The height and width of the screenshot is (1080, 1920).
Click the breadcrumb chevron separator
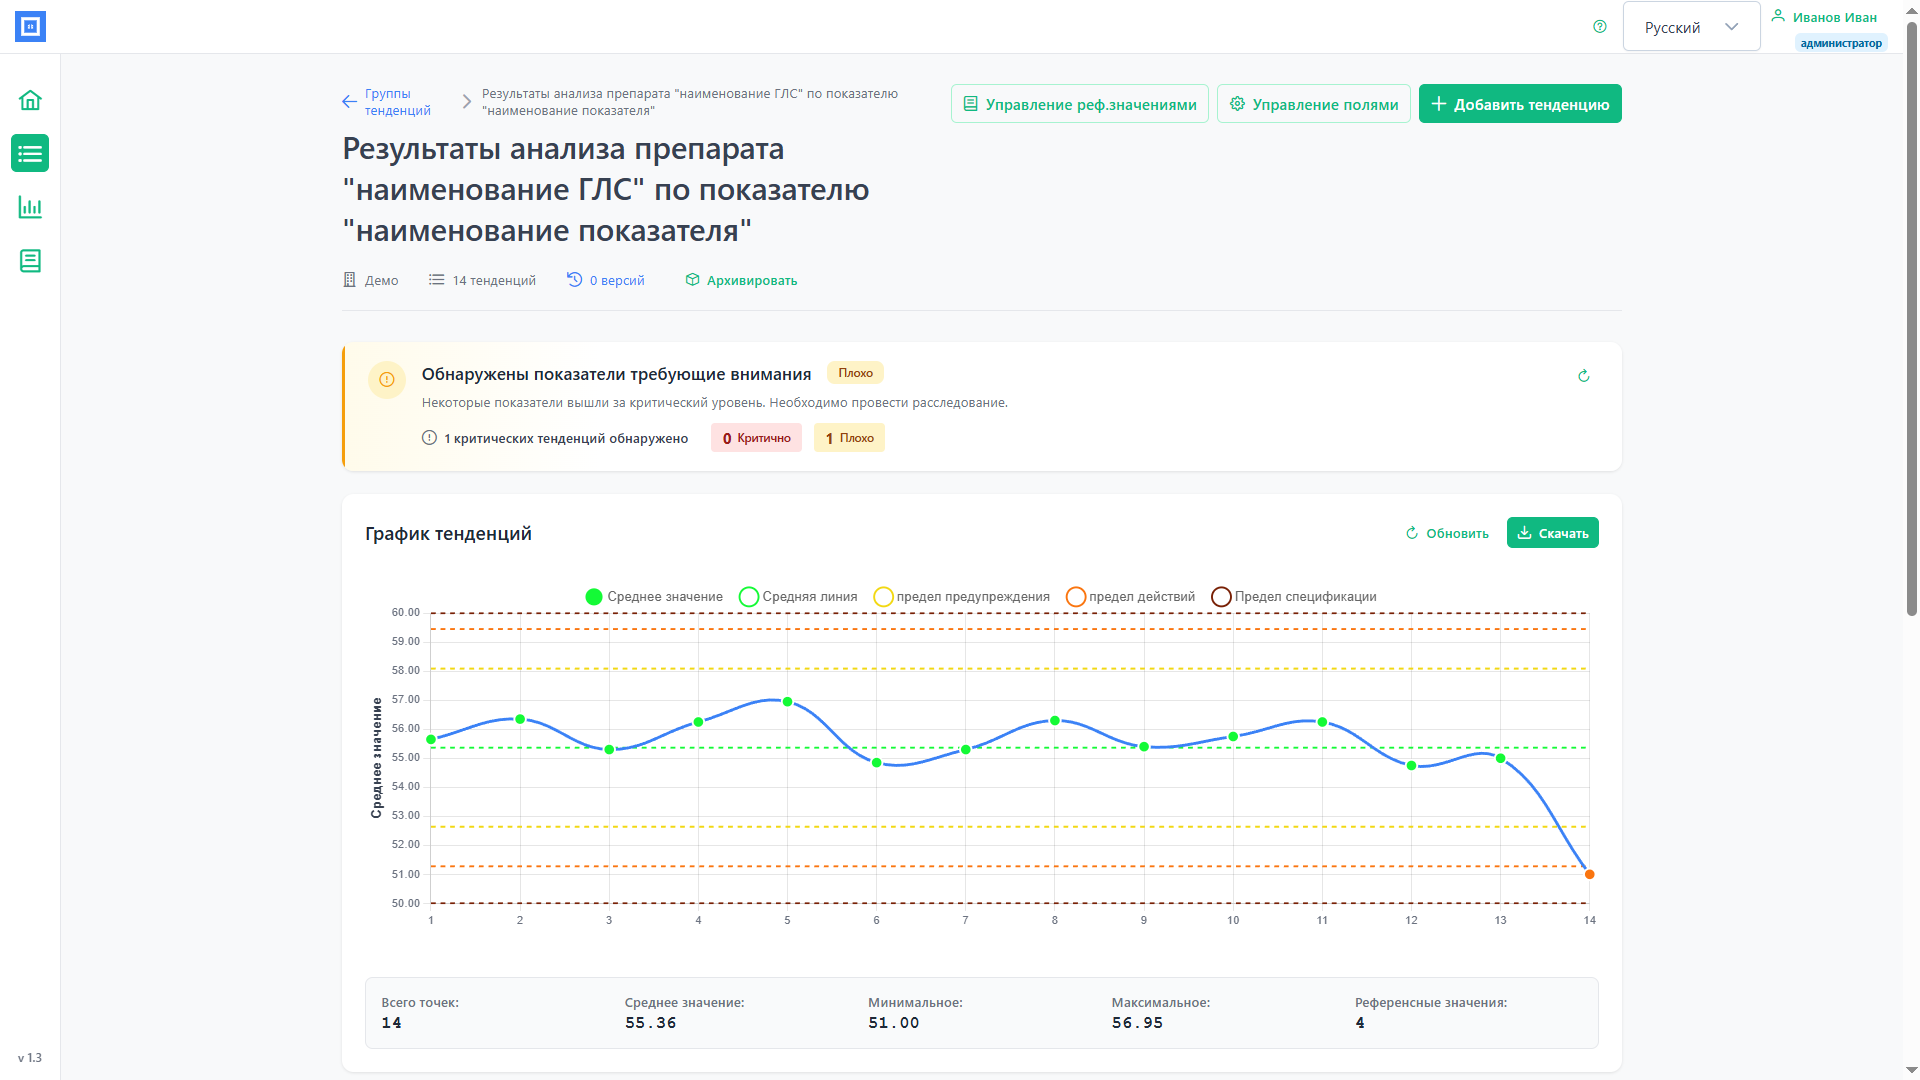(466, 102)
